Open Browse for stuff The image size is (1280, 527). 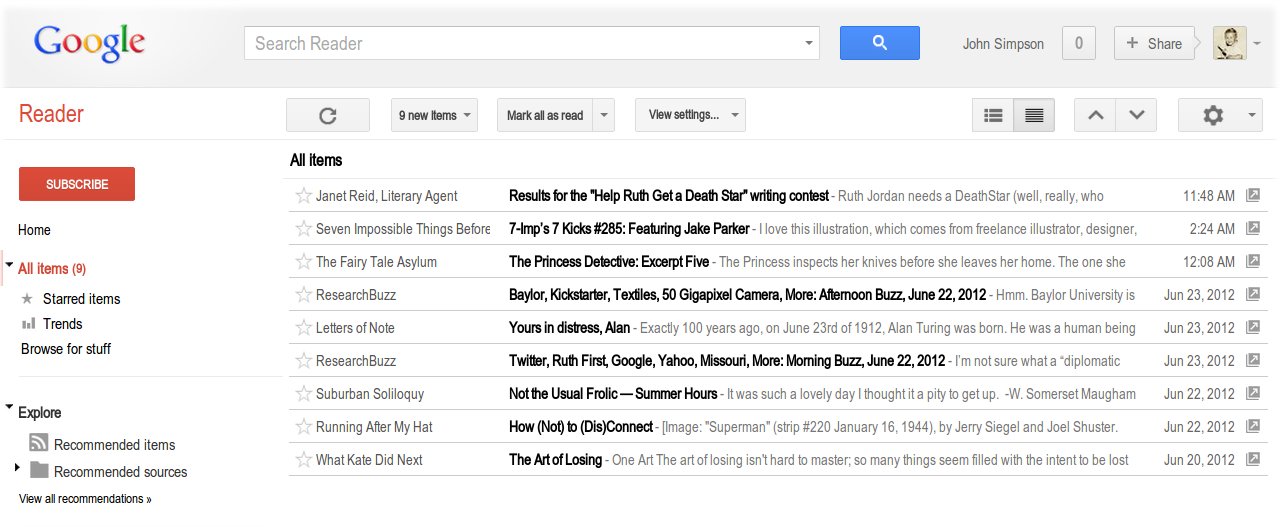[x=66, y=349]
